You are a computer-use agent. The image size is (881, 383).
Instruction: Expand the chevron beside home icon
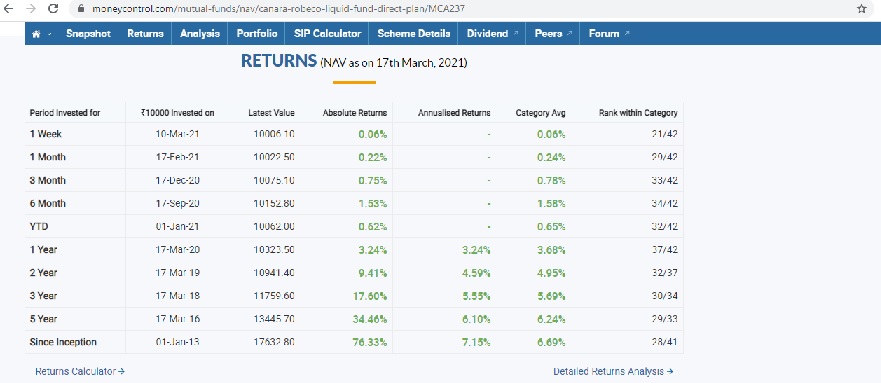pos(49,34)
